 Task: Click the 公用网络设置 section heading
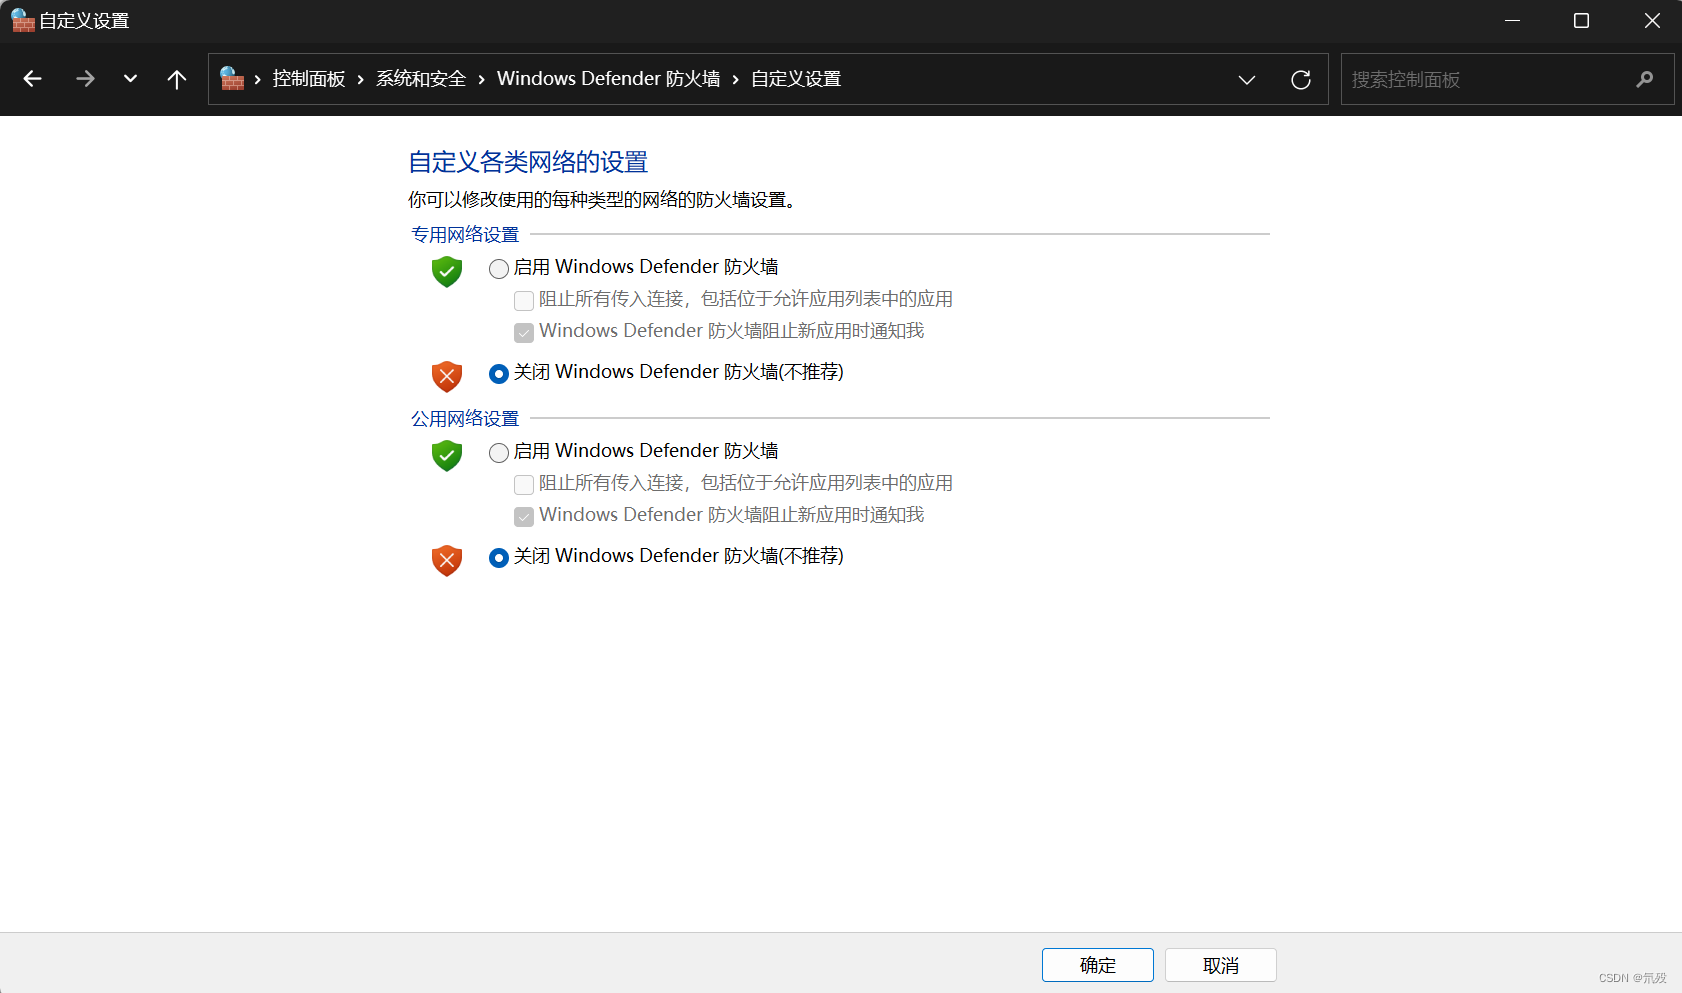(465, 418)
